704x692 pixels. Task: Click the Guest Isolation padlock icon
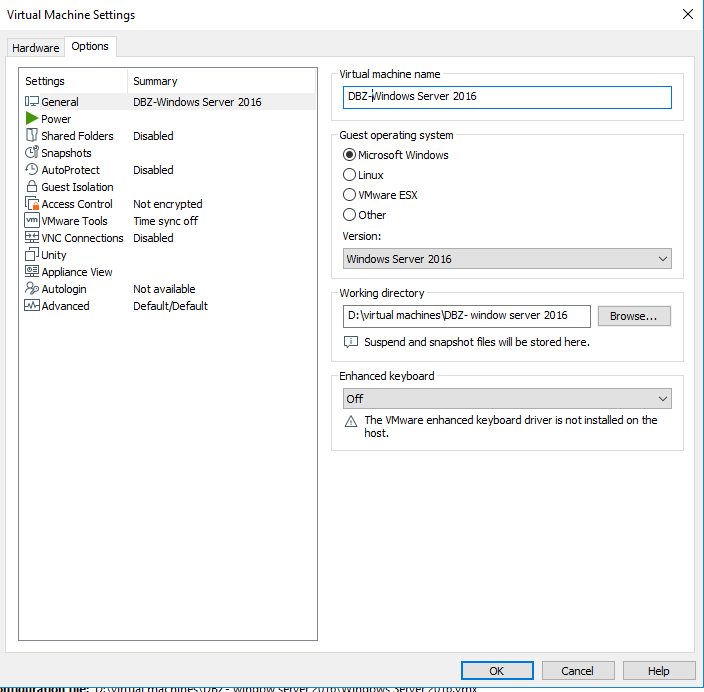31,186
